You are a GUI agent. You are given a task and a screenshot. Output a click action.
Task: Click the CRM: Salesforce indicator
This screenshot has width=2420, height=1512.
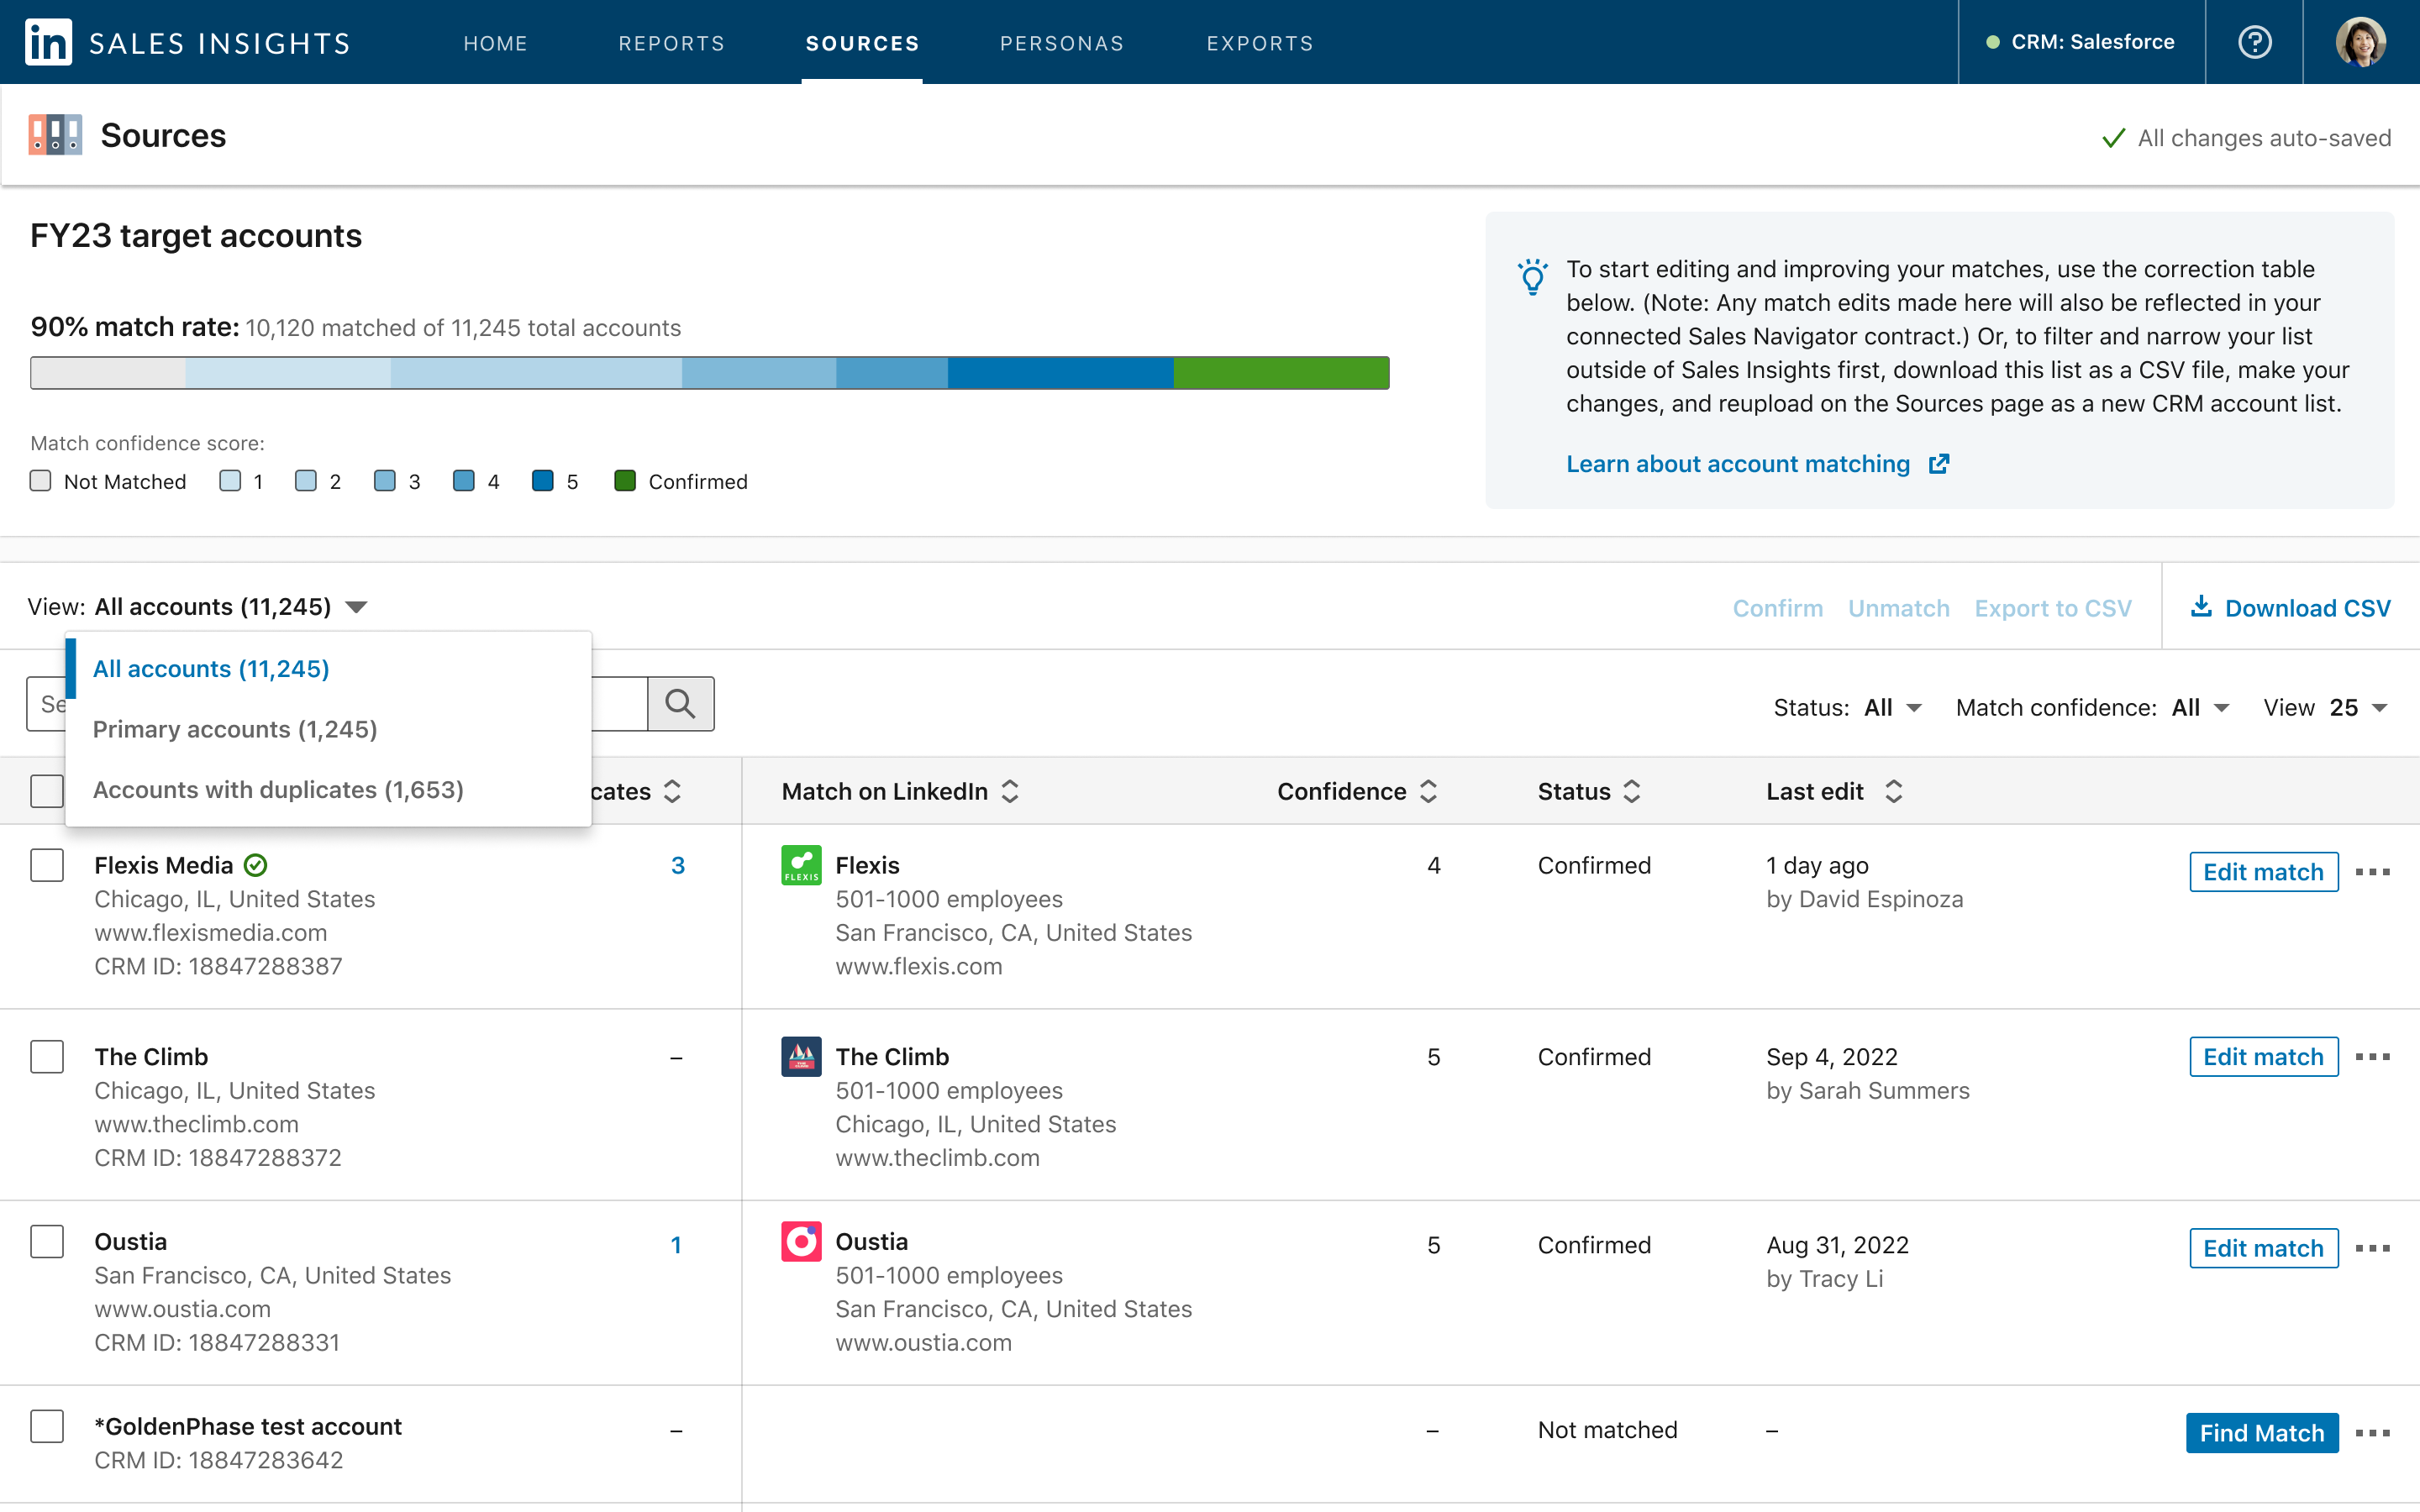(x=2081, y=42)
